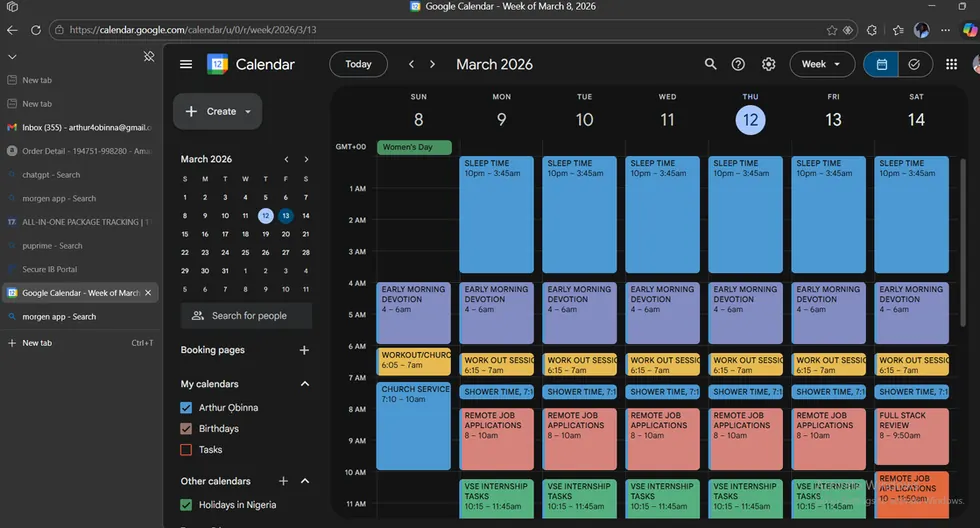This screenshot has height=528, width=980.
Task: Select Sunday 8 date header
Action: coord(419,119)
